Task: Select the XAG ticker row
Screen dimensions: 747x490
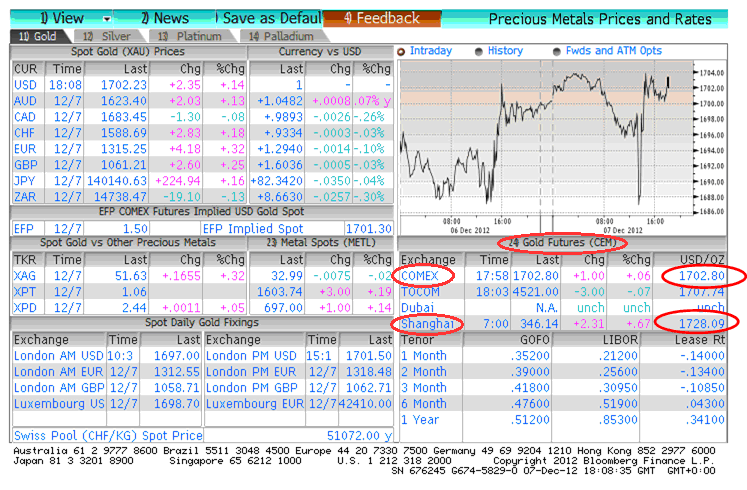Action: [x=129, y=276]
